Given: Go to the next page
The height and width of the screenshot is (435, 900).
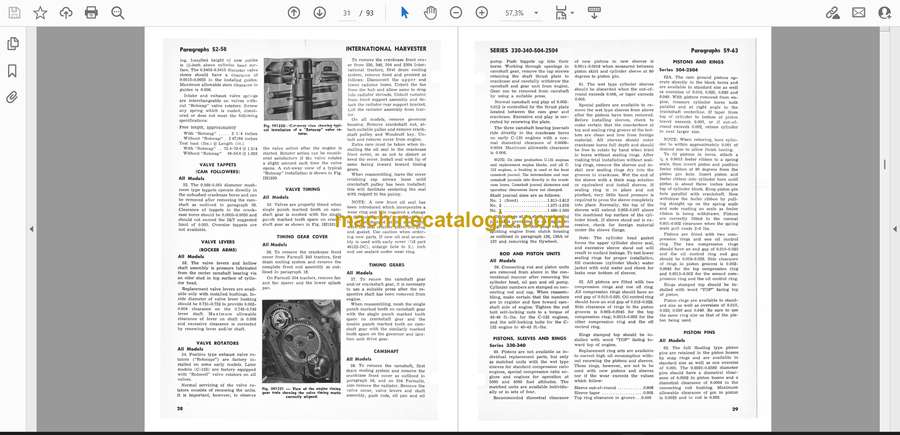Looking at the screenshot, I should (320, 13).
